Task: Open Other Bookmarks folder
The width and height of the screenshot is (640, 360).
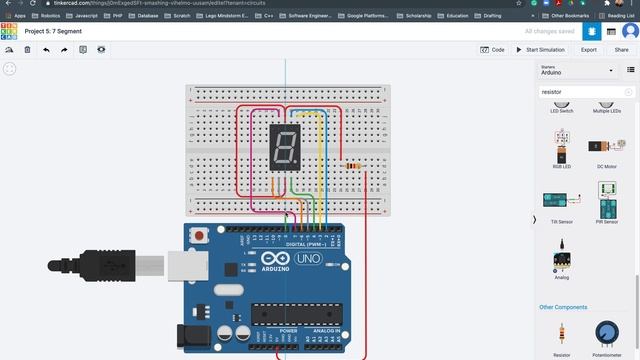Action: (x=566, y=16)
